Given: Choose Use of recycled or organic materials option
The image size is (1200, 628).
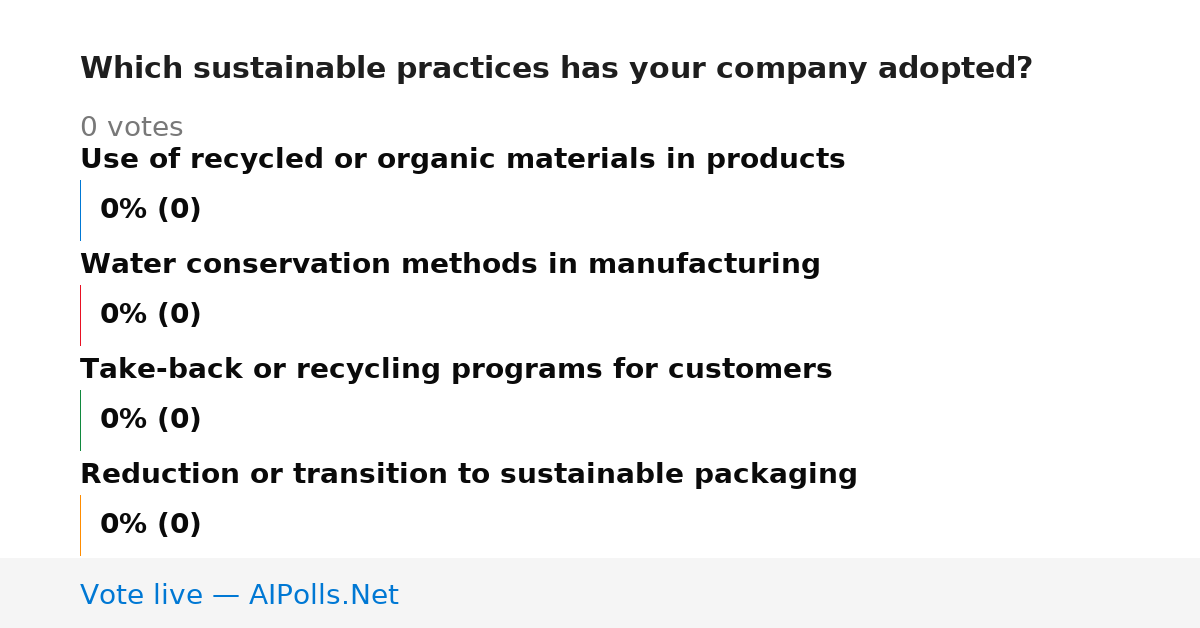Looking at the screenshot, I should click(462, 160).
